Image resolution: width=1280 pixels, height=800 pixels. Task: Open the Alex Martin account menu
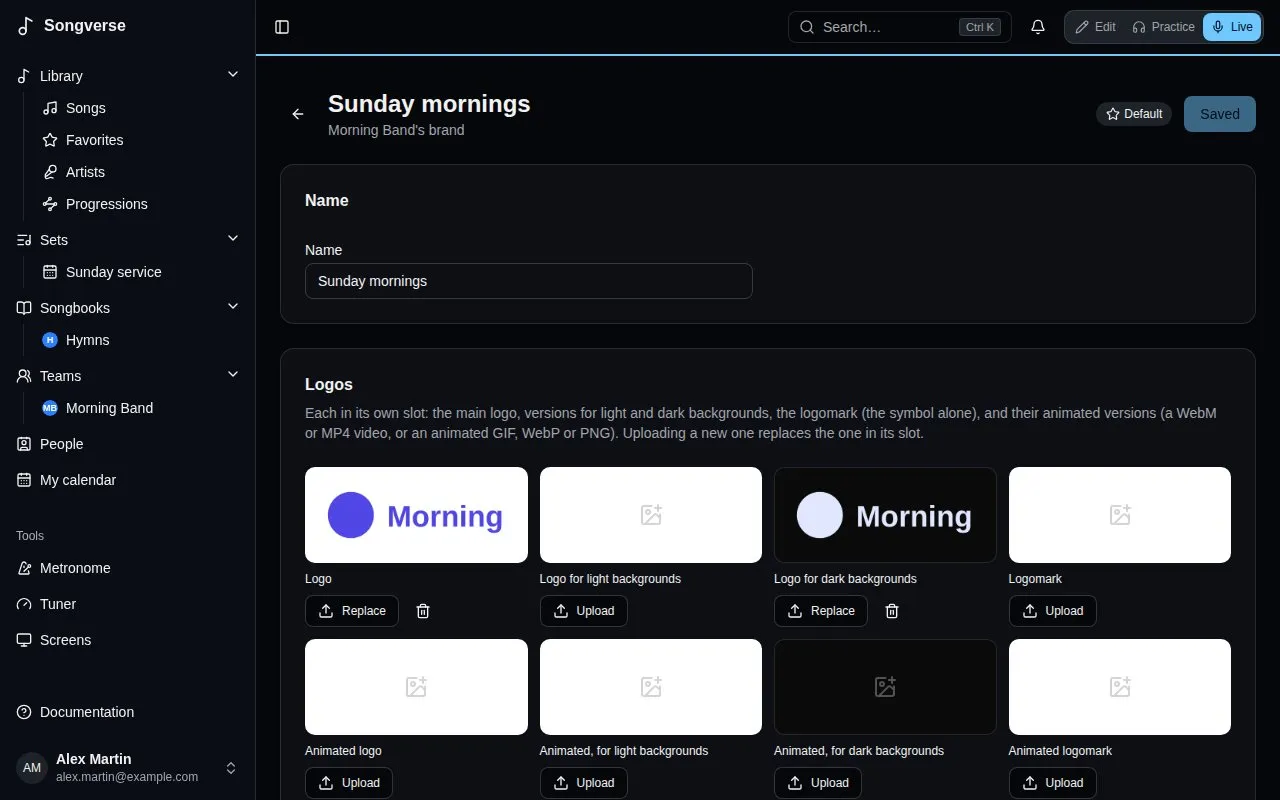128,768
